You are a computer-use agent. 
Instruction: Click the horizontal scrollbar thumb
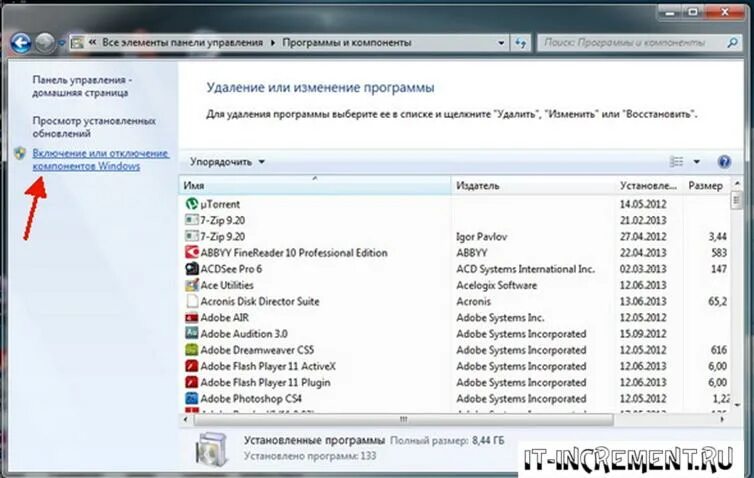(403, 420)
